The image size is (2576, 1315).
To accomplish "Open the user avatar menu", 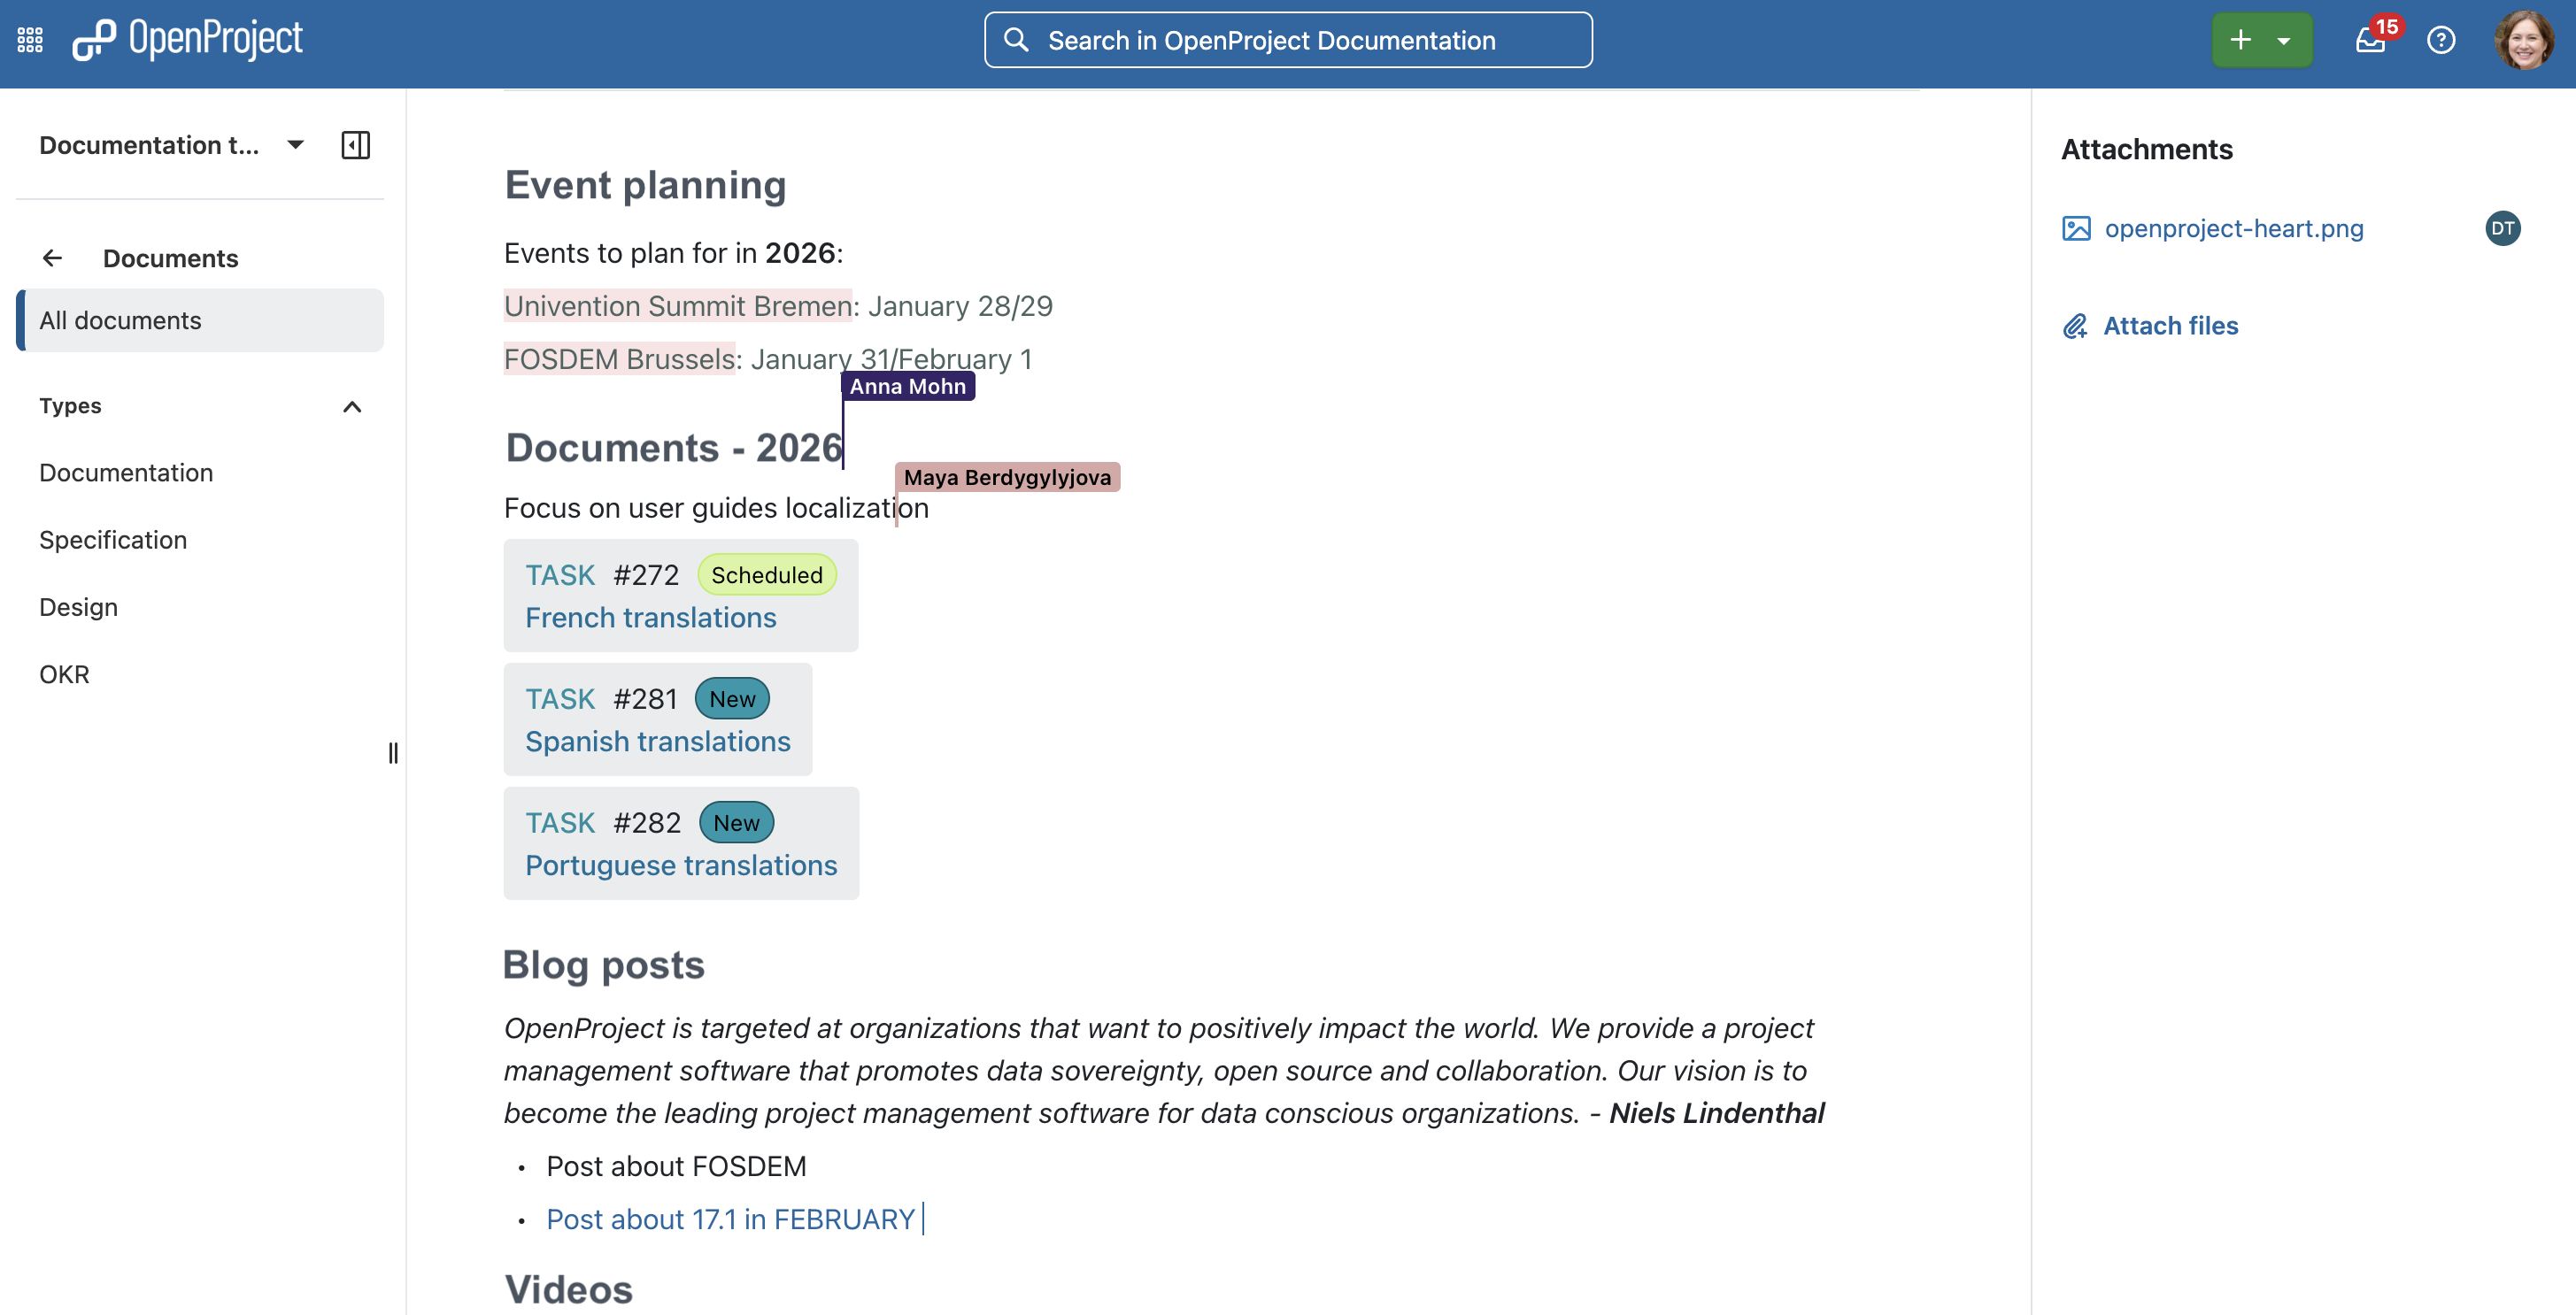I will (2524, 40).
